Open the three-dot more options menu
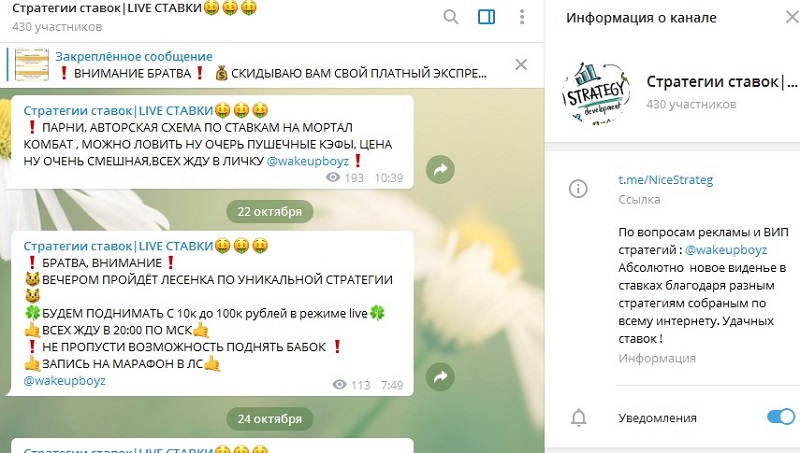This screenshot has width=800, height=453. point(521,17)
